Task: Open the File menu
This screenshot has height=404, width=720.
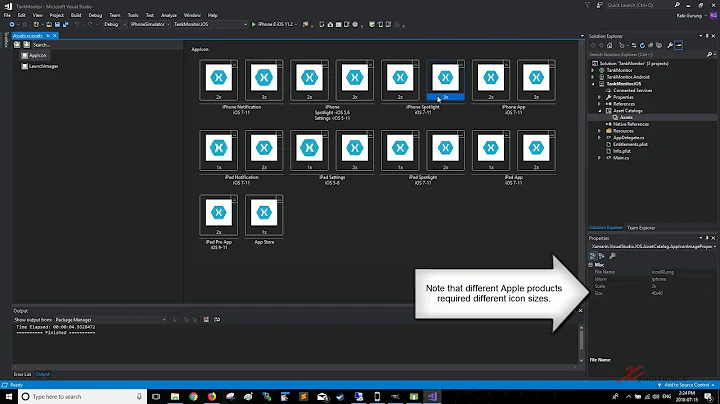Action: (x=7, y=15)
